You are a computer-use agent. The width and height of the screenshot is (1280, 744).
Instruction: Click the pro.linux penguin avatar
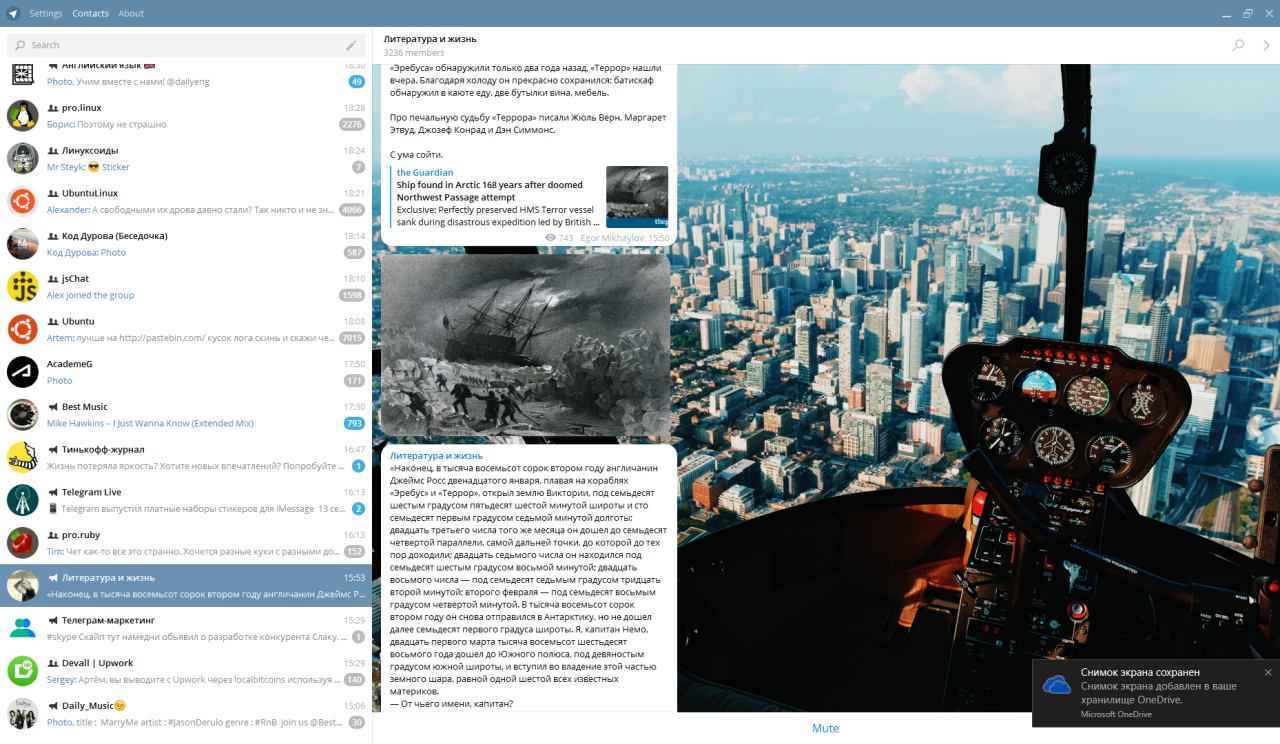click(22, 116)
